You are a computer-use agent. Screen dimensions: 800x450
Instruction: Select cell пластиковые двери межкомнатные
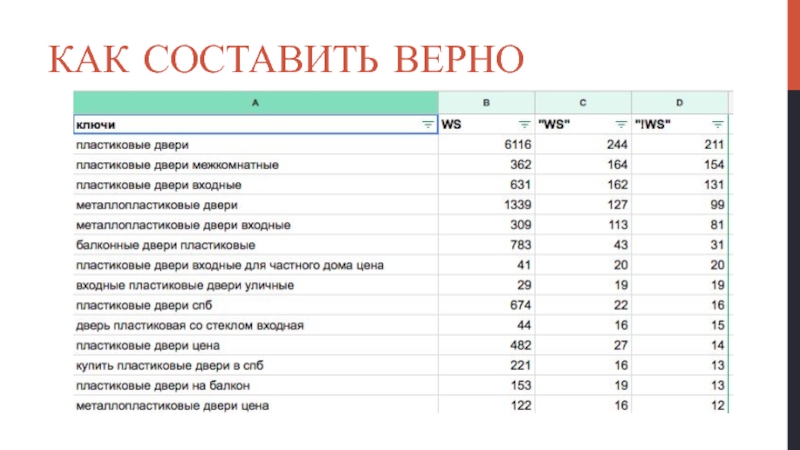tap(256, 165)
